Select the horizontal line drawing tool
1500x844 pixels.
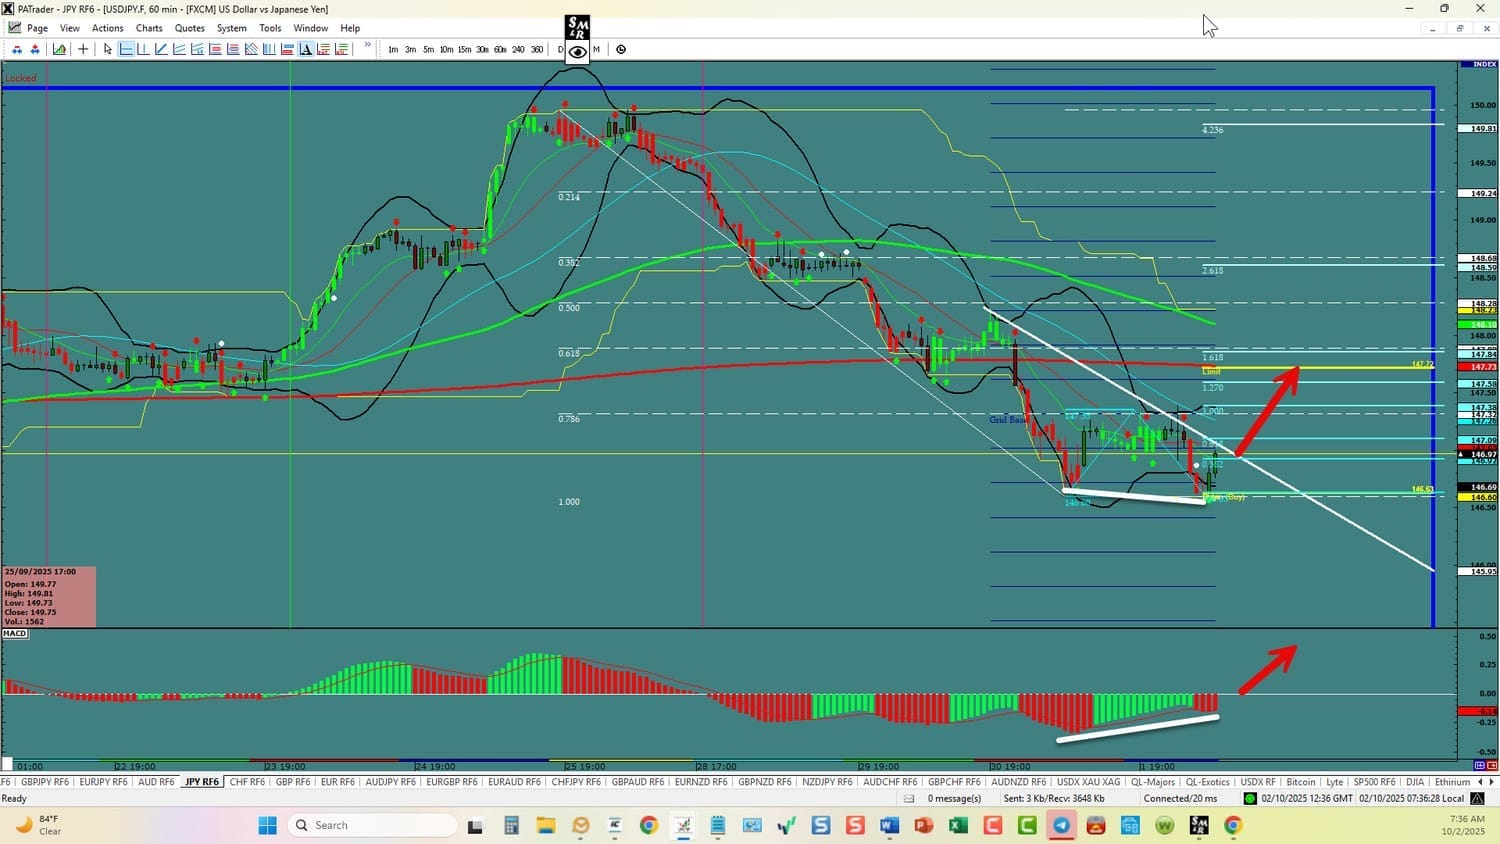pyautogui.click(x=126, y=49)
